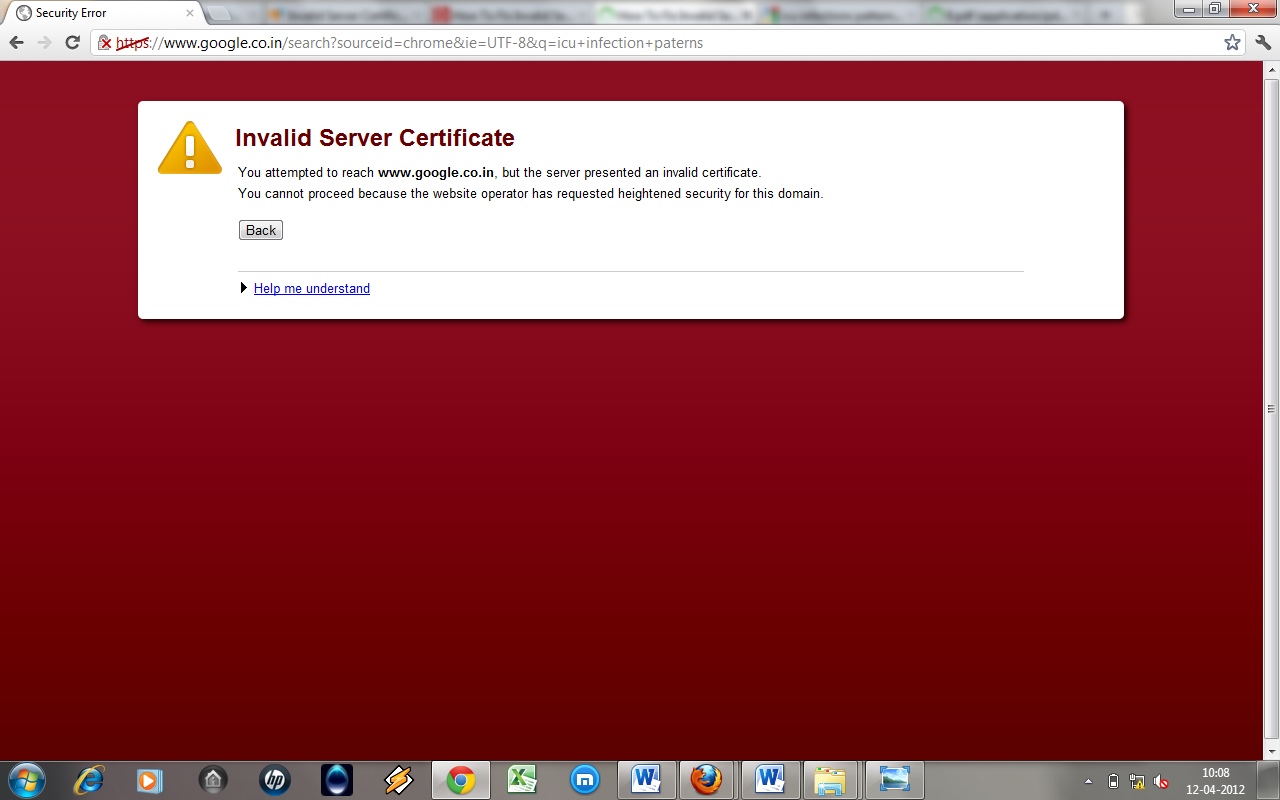
Task: Switch to Chrome on the taskbar
Action: (461, 779)
